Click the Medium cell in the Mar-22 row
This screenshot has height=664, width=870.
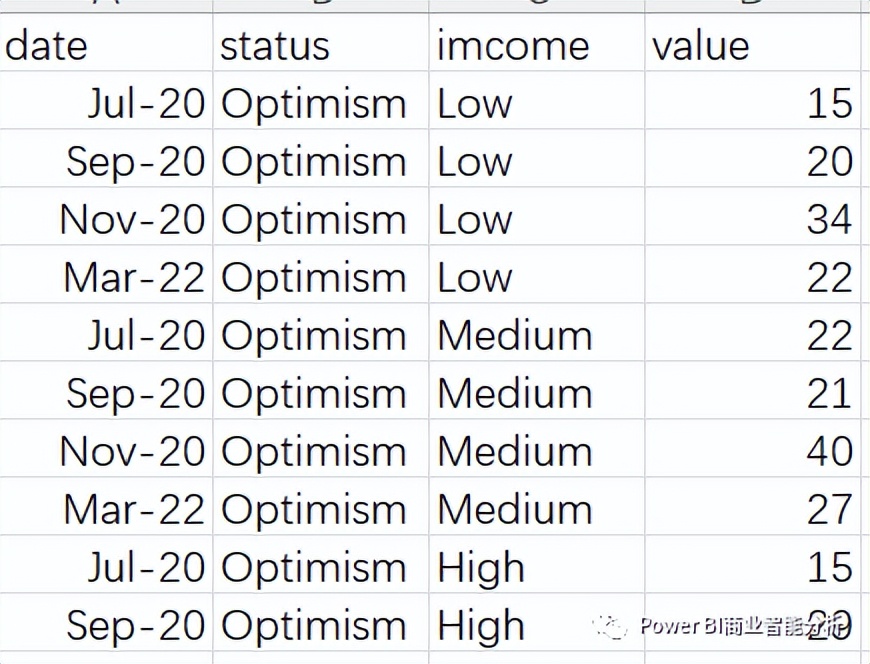[537, 506]
